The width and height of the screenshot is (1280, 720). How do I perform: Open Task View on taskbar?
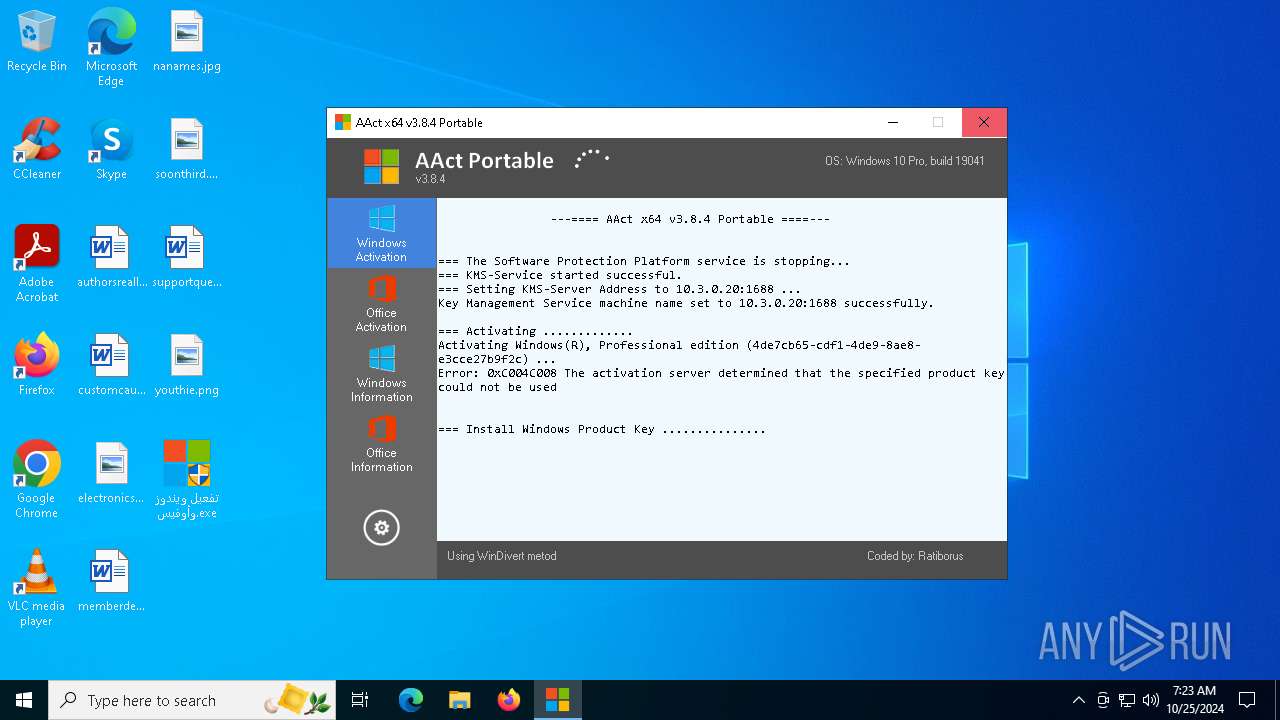360,700
